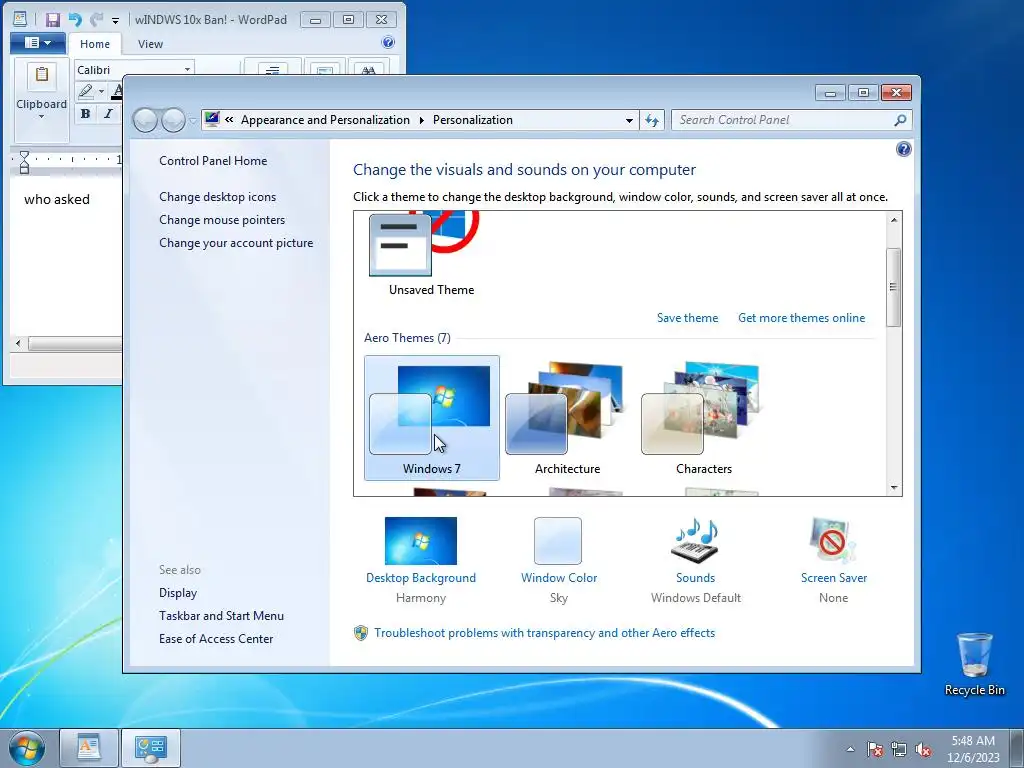Click the Clipboard paste icon in WordPad

(x=42, y=76)
